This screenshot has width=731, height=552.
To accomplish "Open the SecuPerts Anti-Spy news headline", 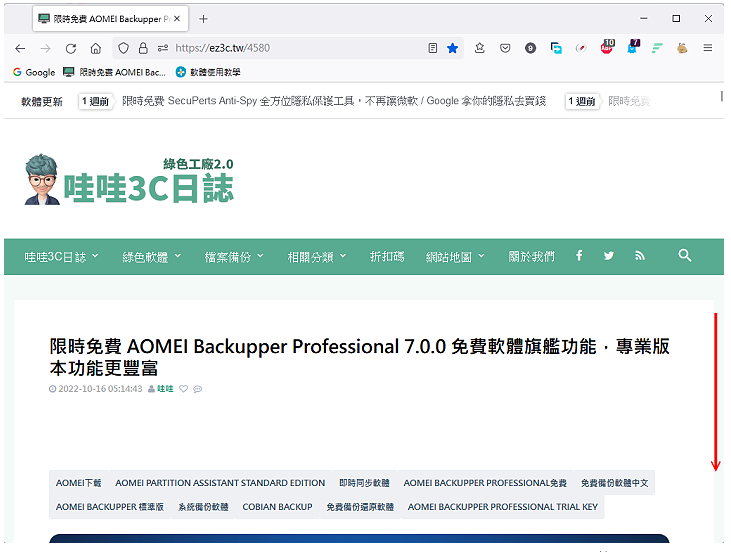I will pos(334,101).
